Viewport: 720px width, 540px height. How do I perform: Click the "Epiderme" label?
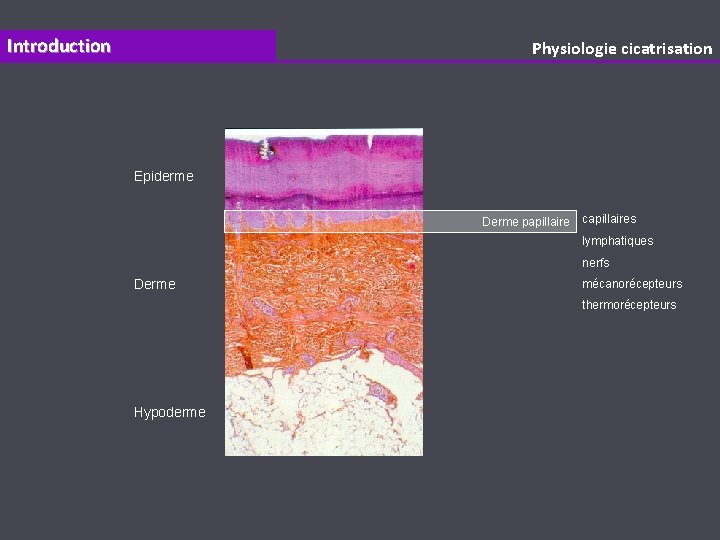[163, 176]
